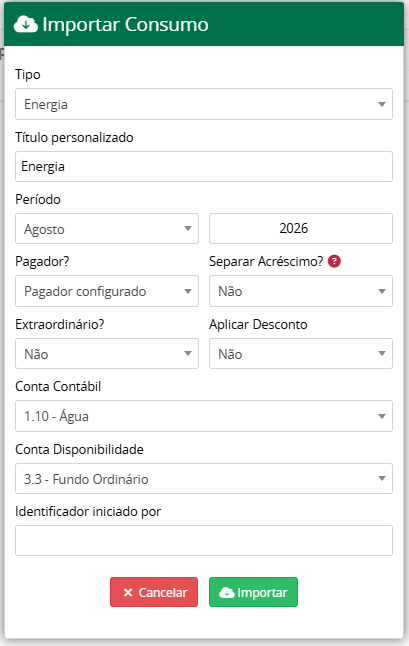
Task: Click the Identificador iniciado por input field
Action: point(204,541)
